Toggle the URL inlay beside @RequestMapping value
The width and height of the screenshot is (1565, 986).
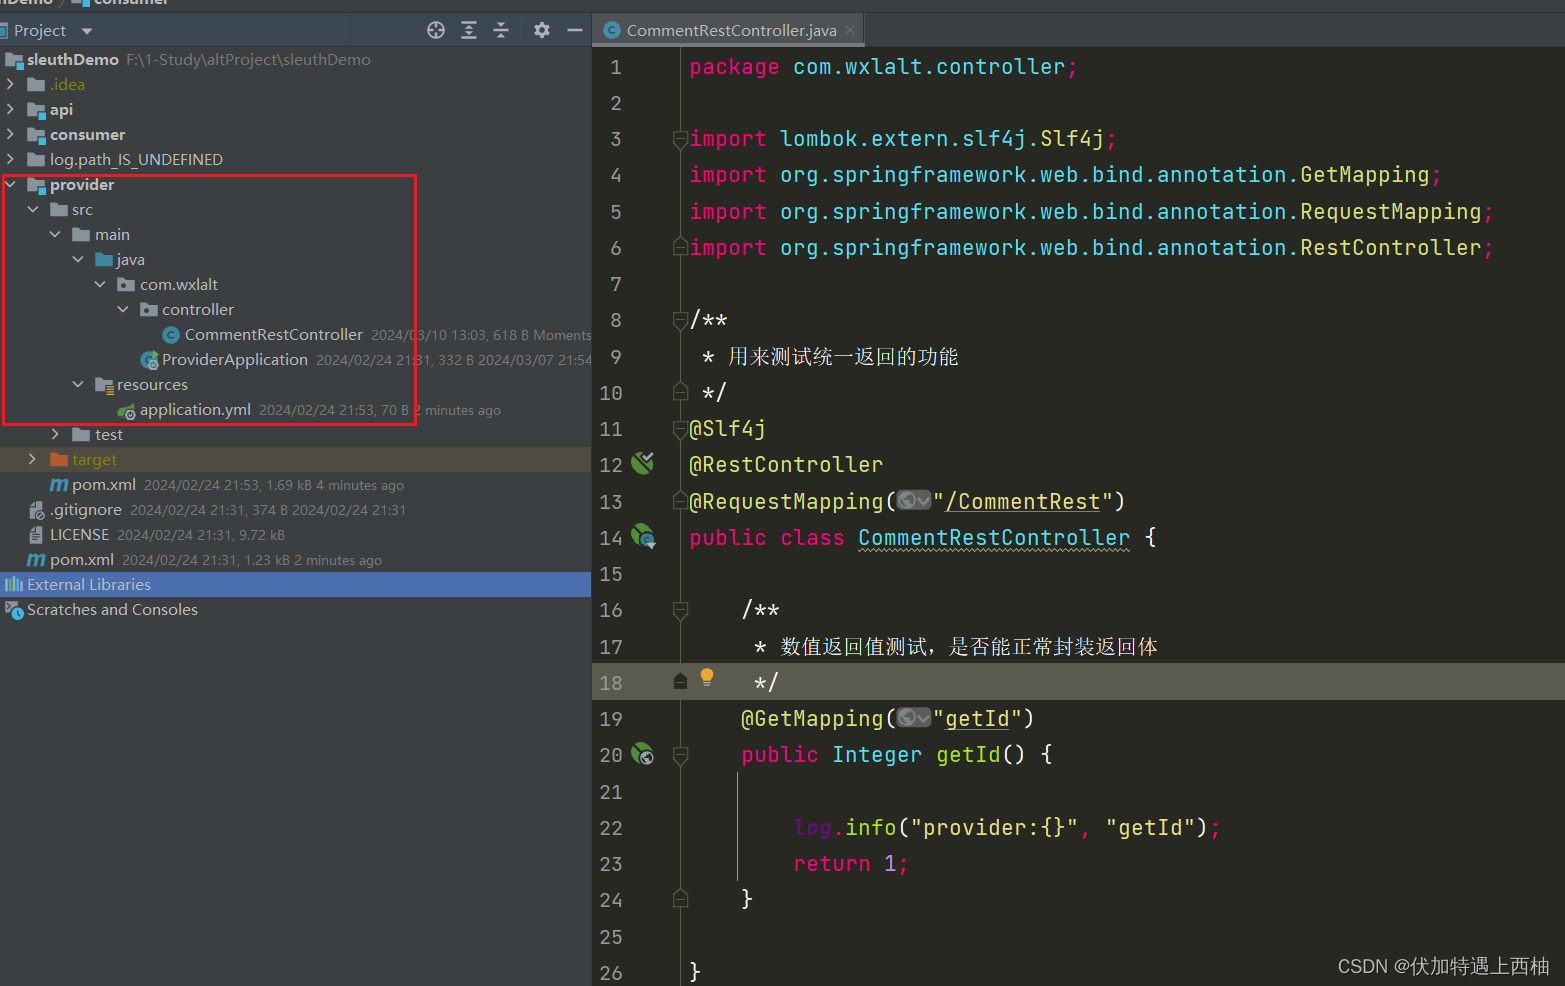913,500
